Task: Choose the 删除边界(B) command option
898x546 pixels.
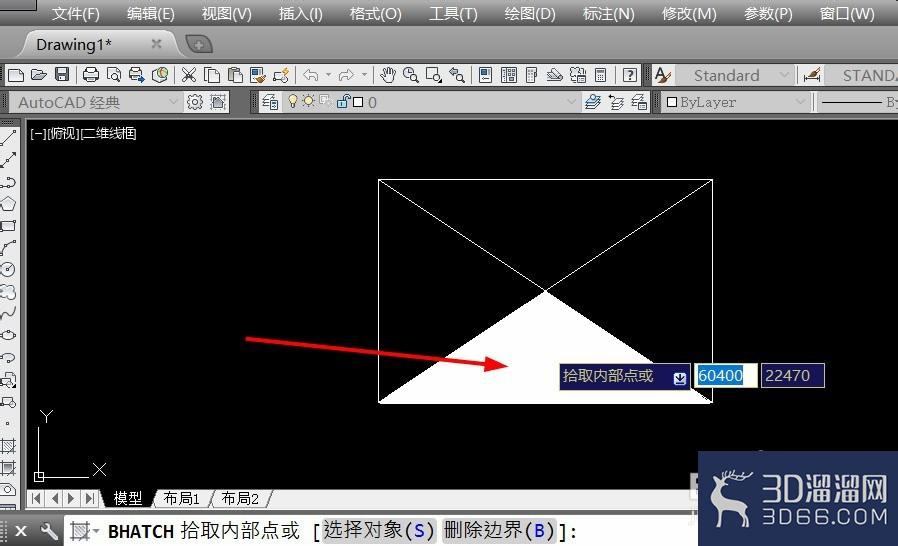Action: tap(499, 531)
